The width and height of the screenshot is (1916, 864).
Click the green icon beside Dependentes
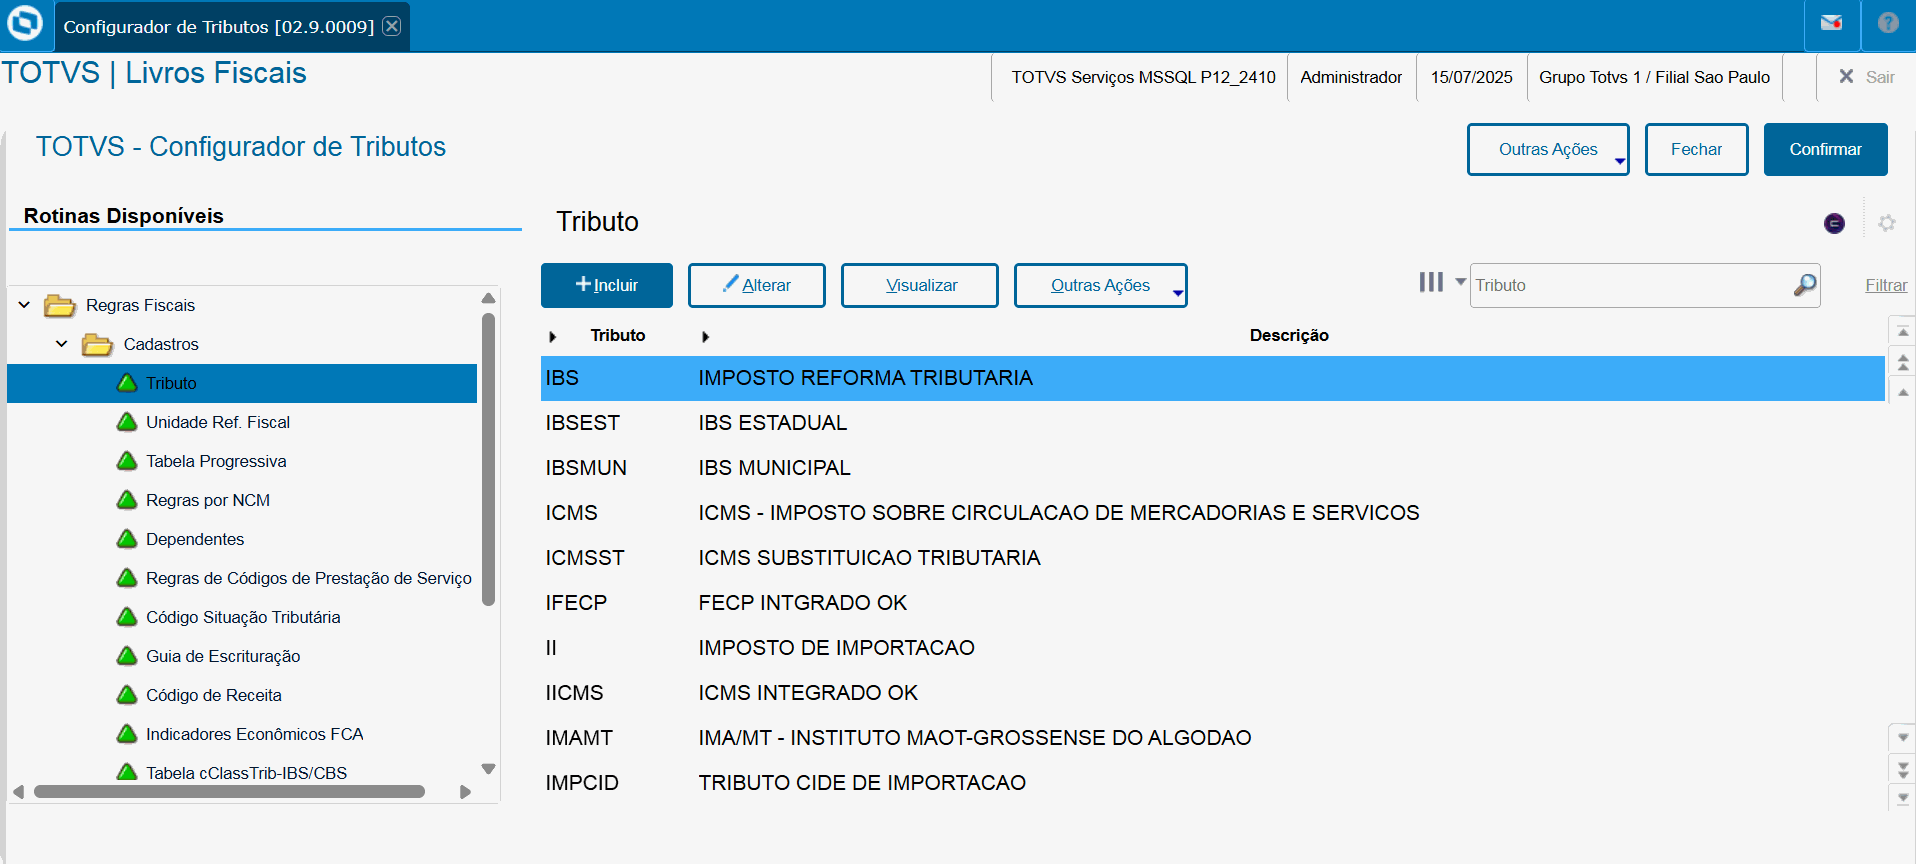coord(127,539)
